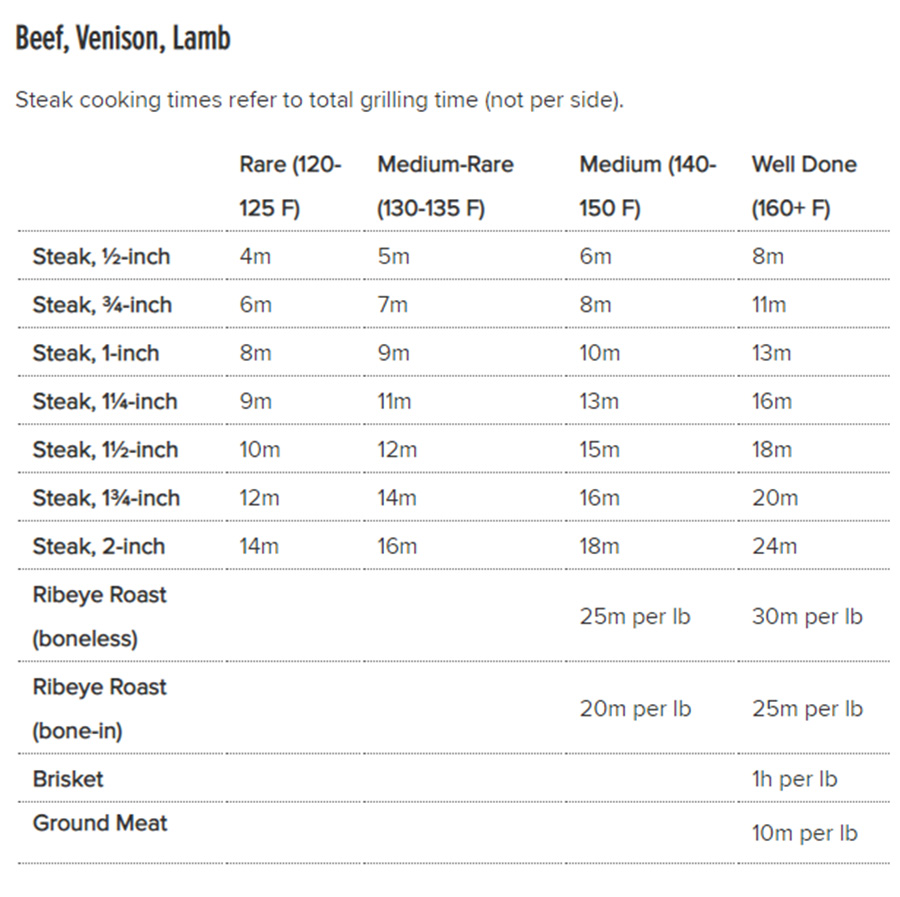Click the "Well Done (160+ F)" column header
The image size is (900, 897).
pyautogui.click(x=804, y=186)
